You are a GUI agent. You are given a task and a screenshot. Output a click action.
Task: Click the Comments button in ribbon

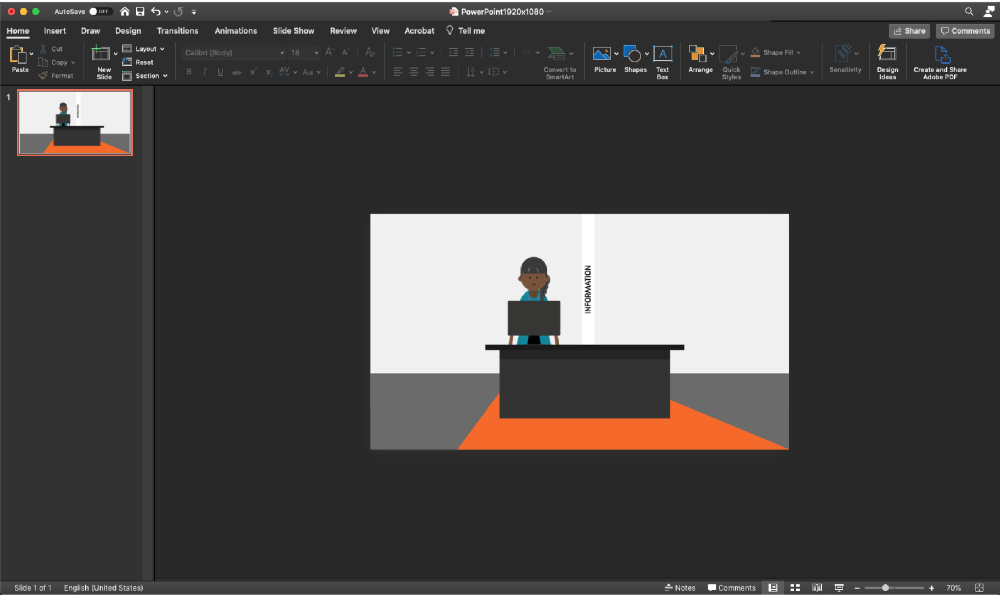coord(966,31)
